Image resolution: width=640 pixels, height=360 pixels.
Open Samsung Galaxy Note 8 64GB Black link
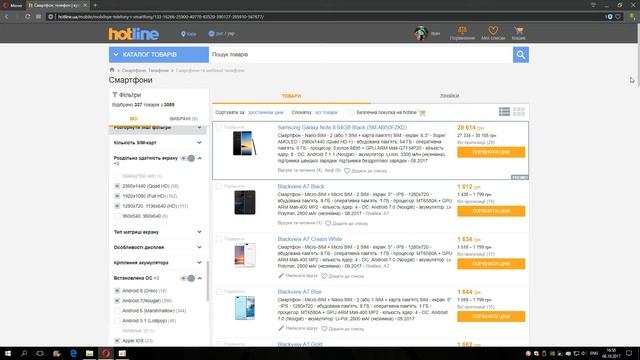pyautogui.click(x=342, y=128)
